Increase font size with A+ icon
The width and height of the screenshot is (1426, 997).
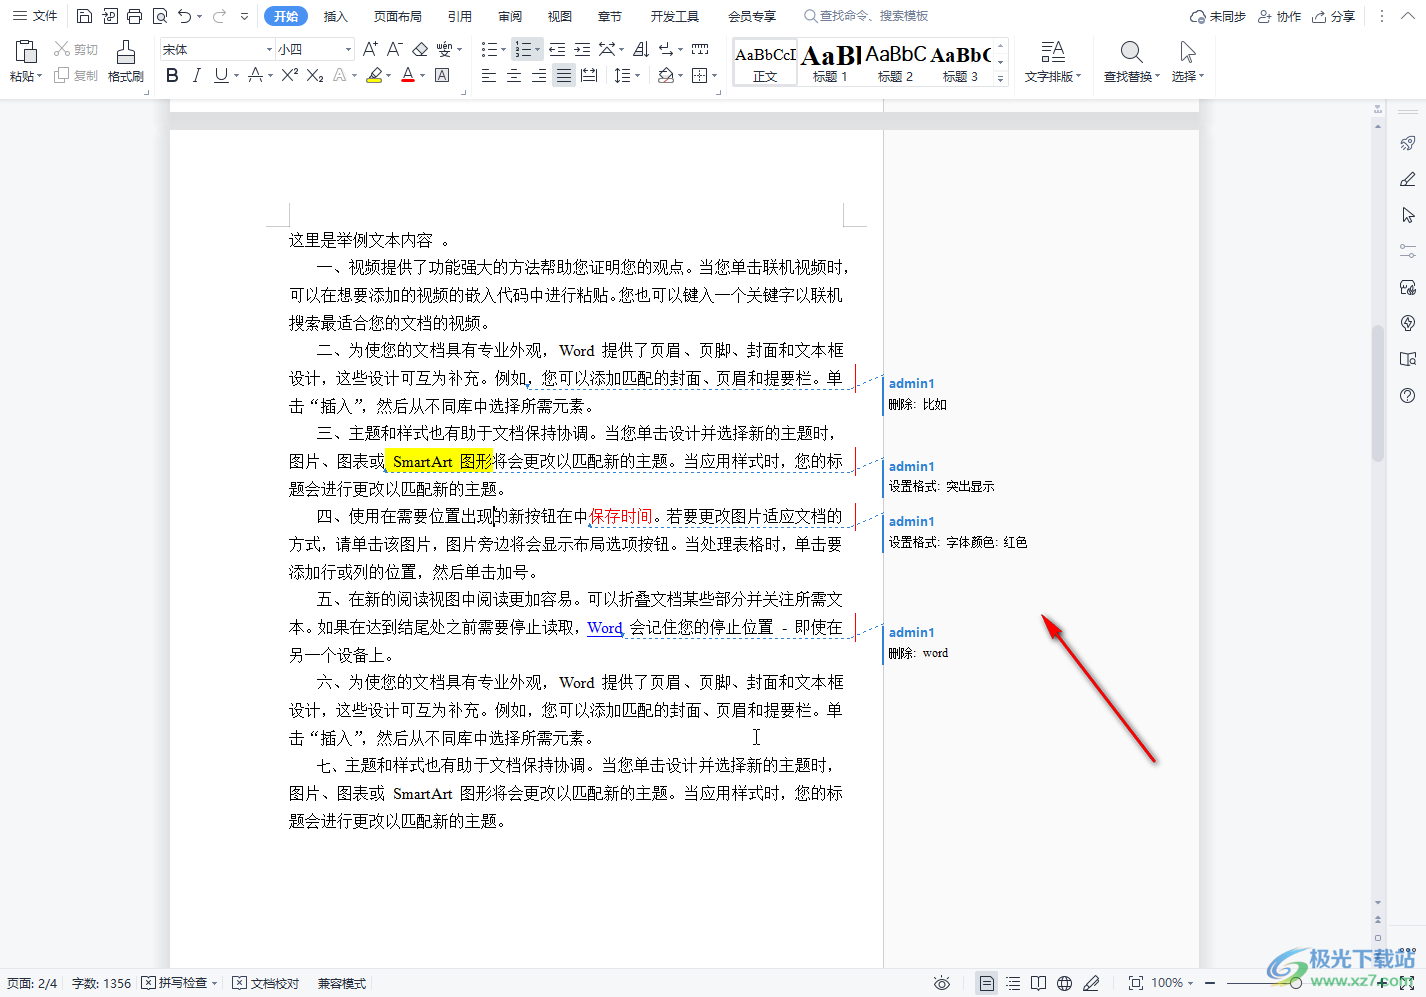[370, 49]
